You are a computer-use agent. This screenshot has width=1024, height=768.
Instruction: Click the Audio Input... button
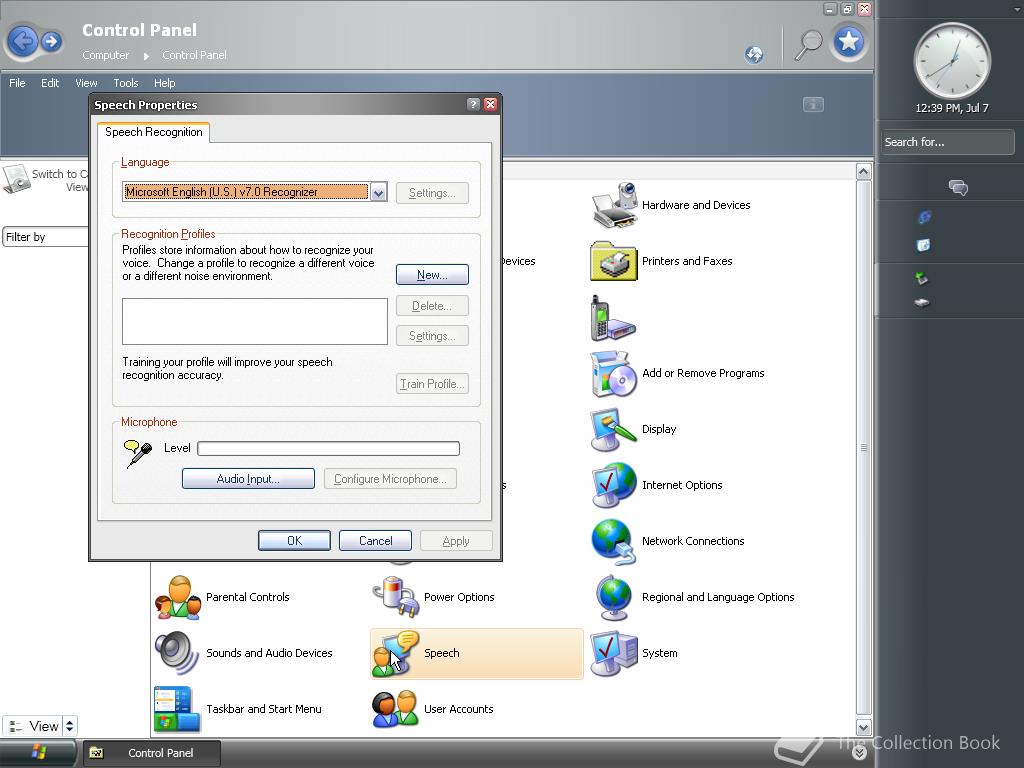tap(248, 479)
